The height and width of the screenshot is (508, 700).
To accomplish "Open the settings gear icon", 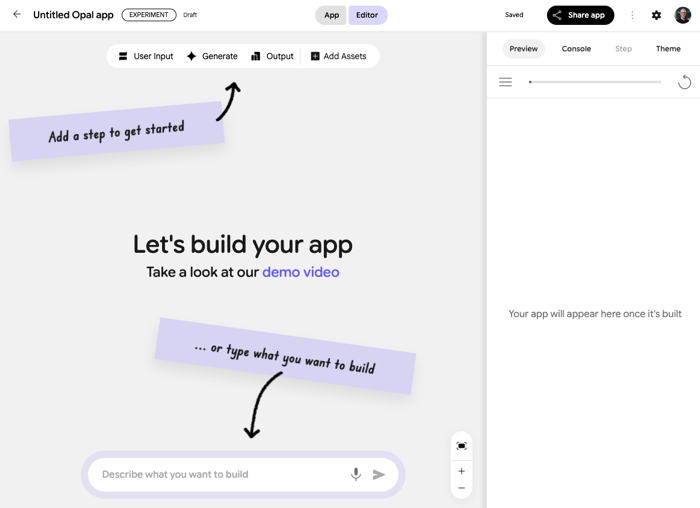I will [656, 15].
